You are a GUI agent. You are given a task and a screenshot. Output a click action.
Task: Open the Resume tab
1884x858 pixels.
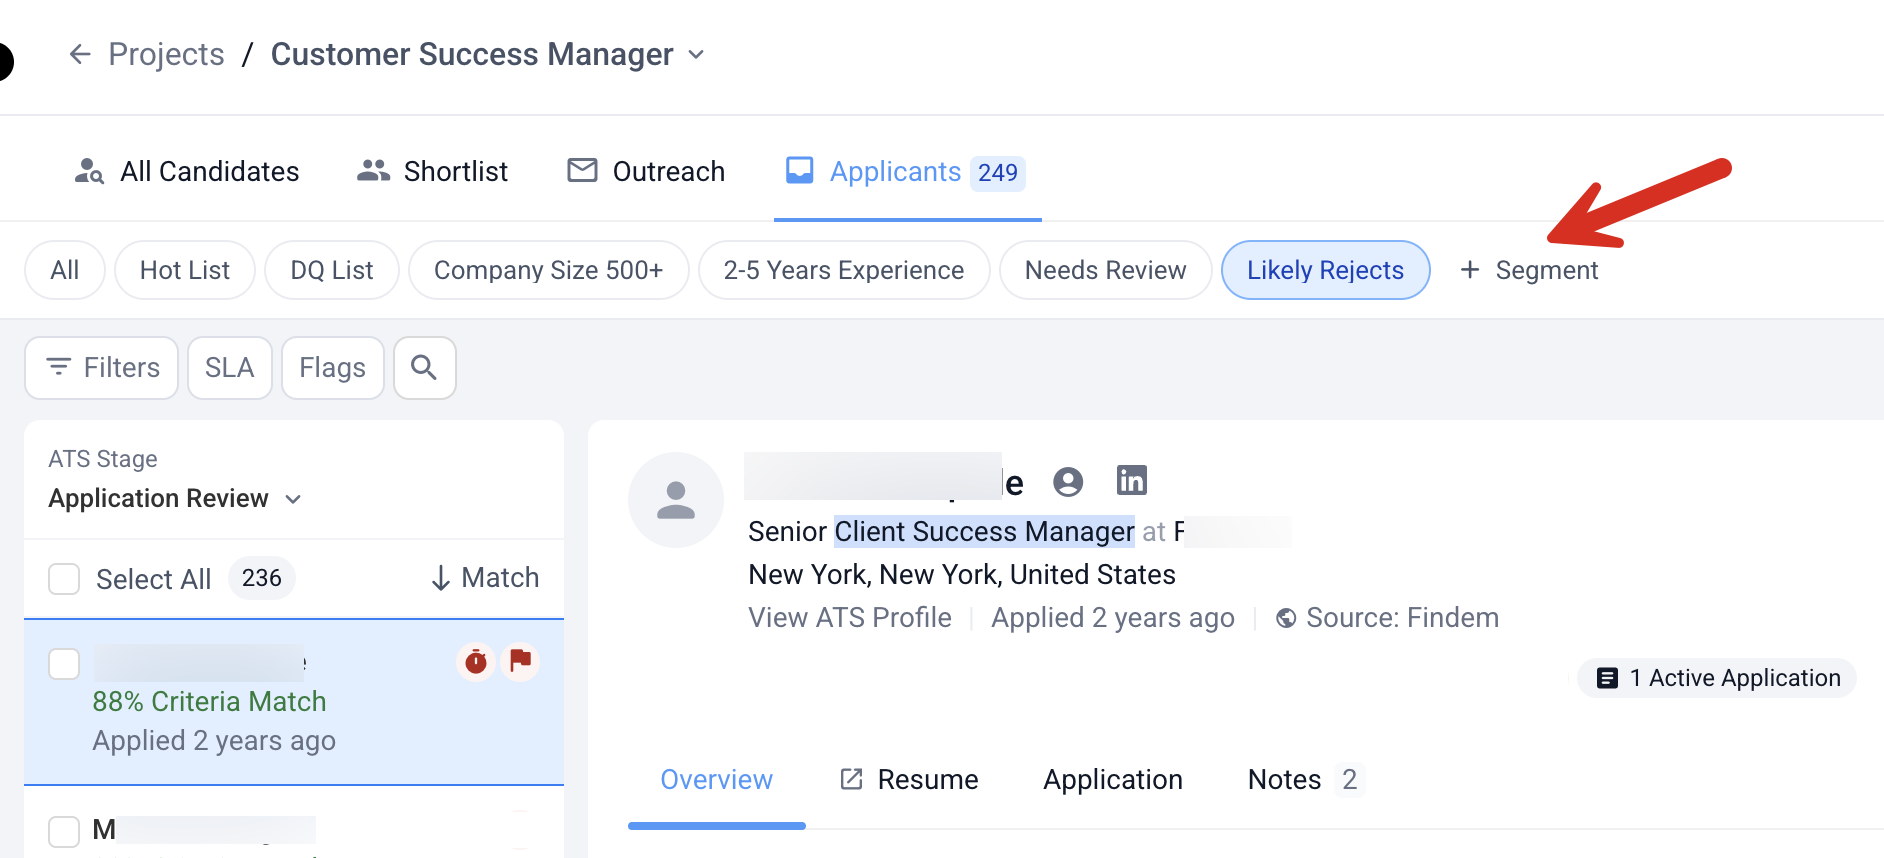click(x=909, y=780)
